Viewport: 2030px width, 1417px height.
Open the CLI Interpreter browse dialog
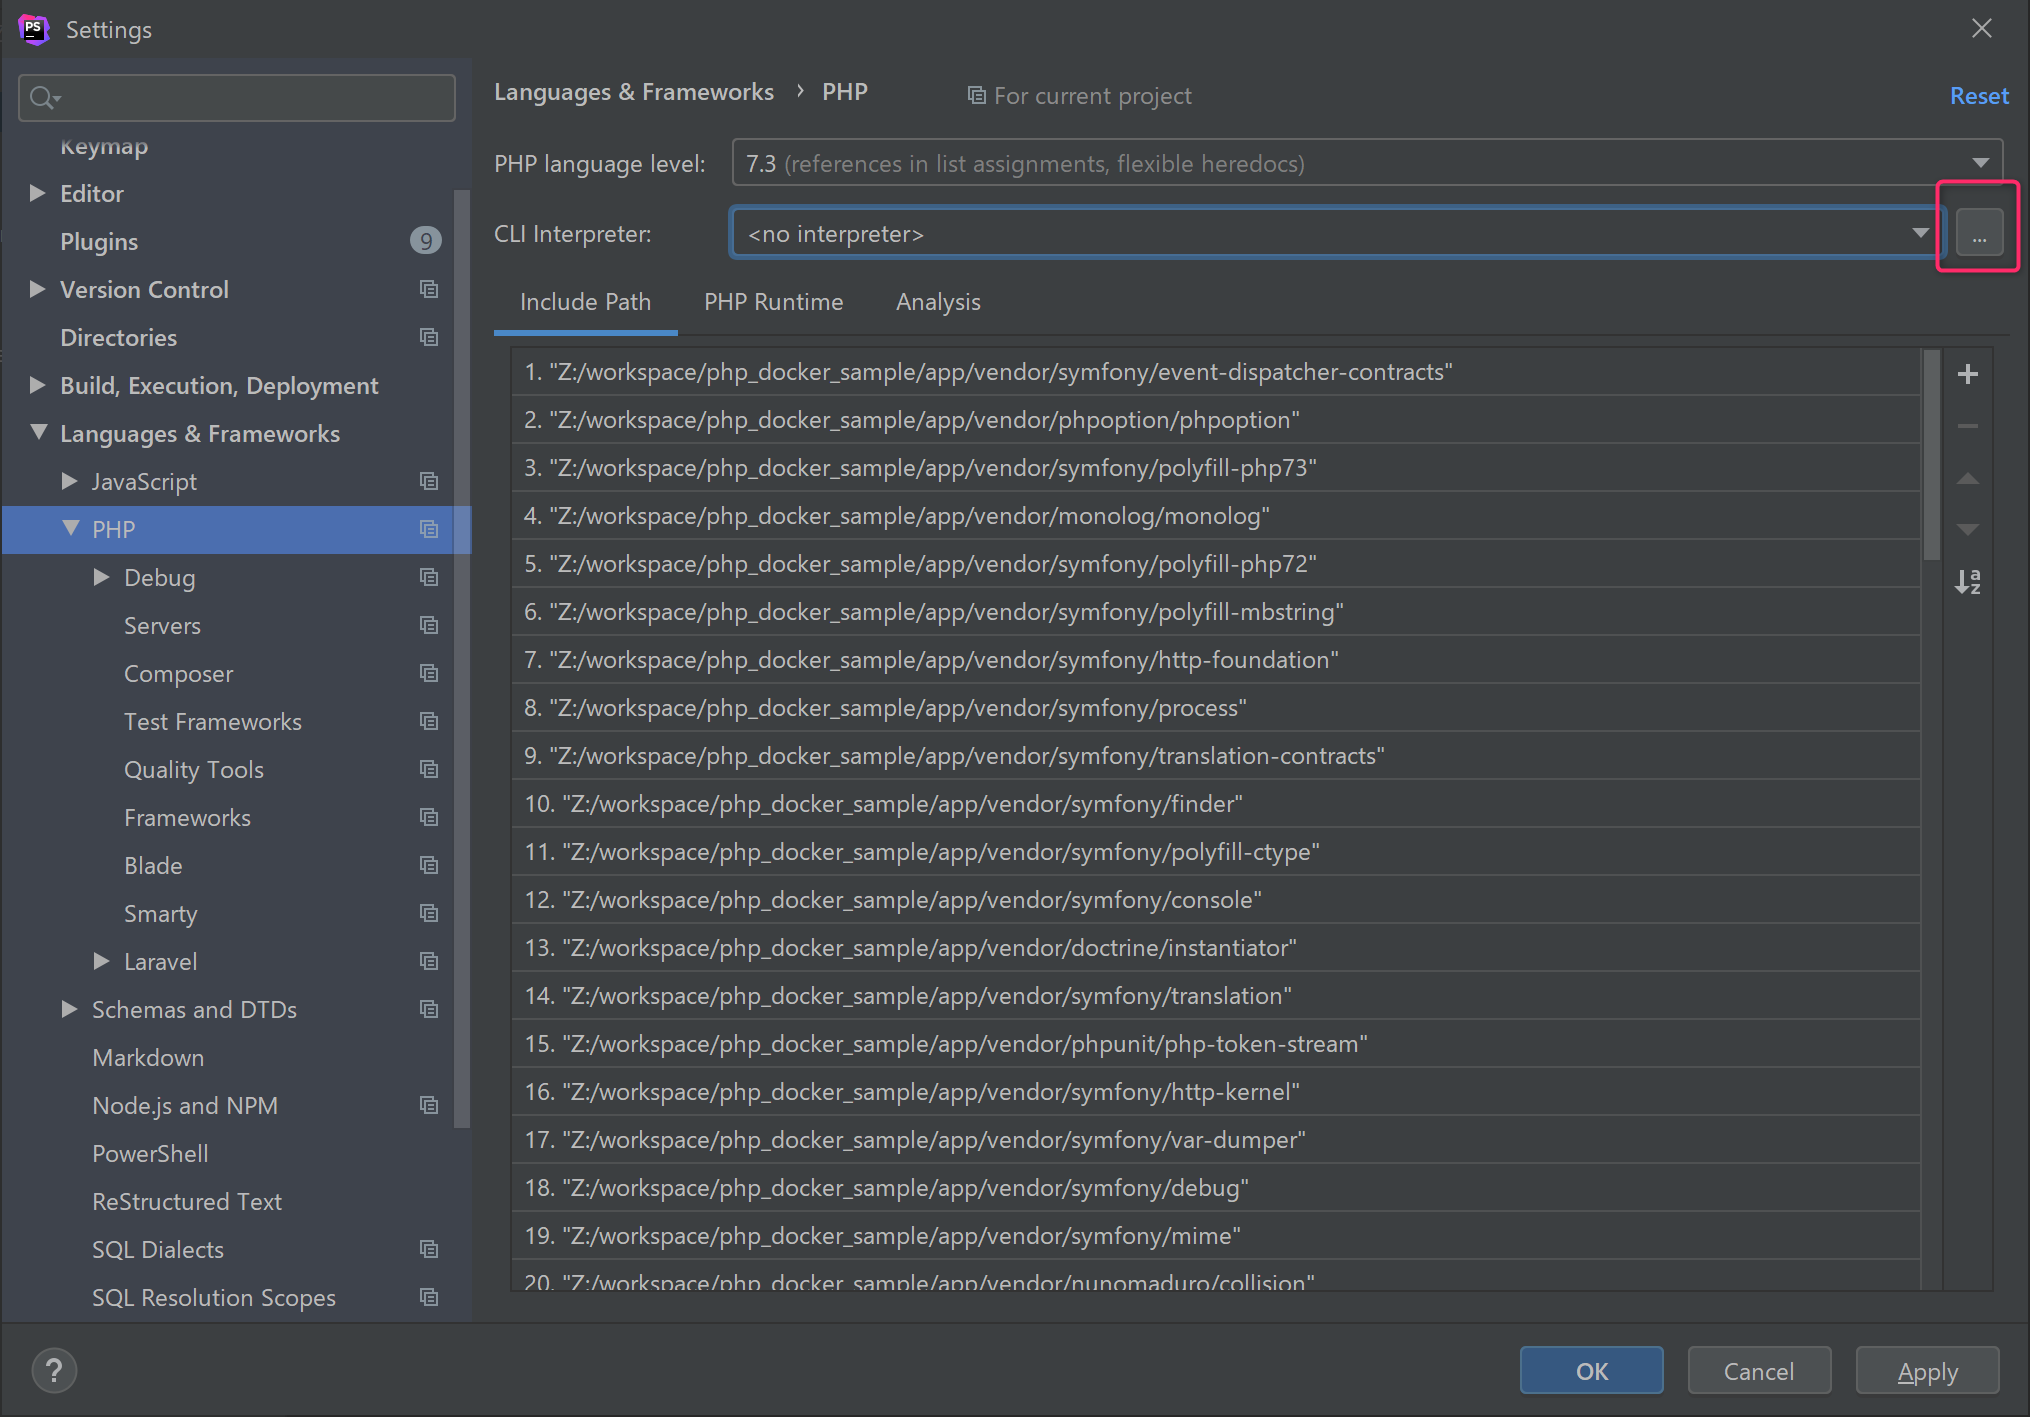click(x=1978, y=231)
